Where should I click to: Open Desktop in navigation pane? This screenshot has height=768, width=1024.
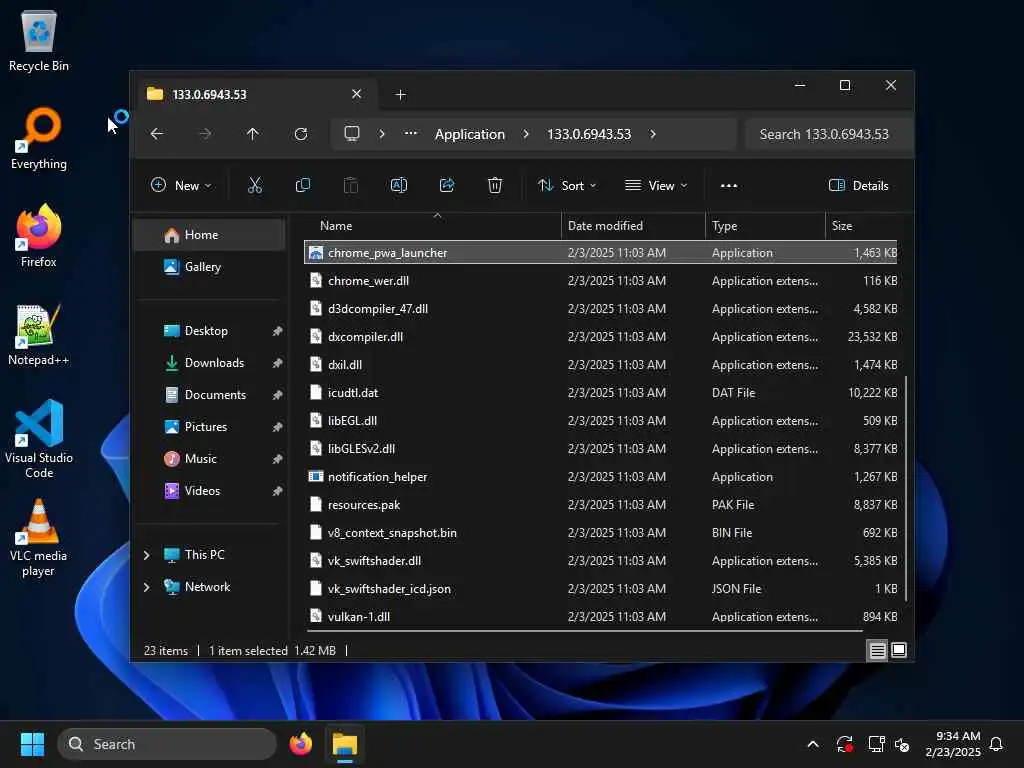(209, 331)
